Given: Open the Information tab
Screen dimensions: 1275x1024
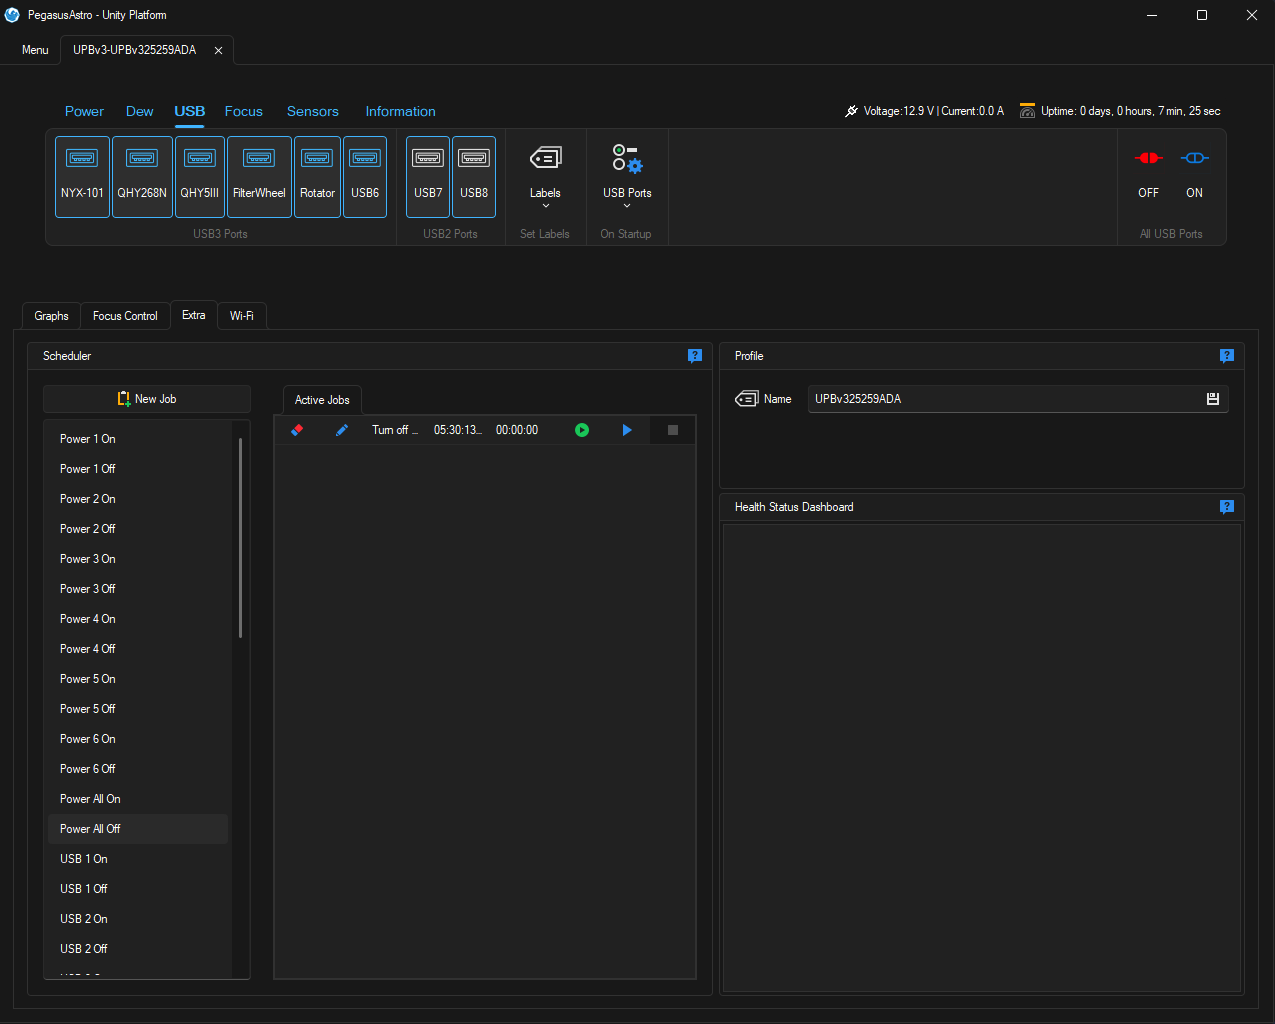Looking at the screenshot, I should 400,111.
